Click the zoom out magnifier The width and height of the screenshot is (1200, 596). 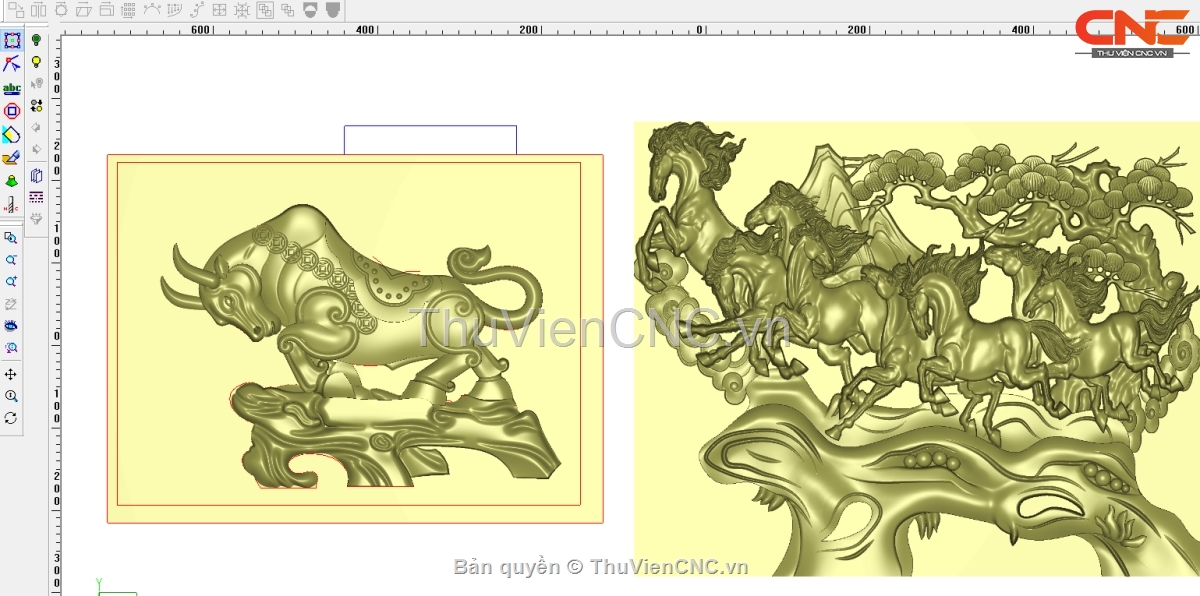coord(11,259)
